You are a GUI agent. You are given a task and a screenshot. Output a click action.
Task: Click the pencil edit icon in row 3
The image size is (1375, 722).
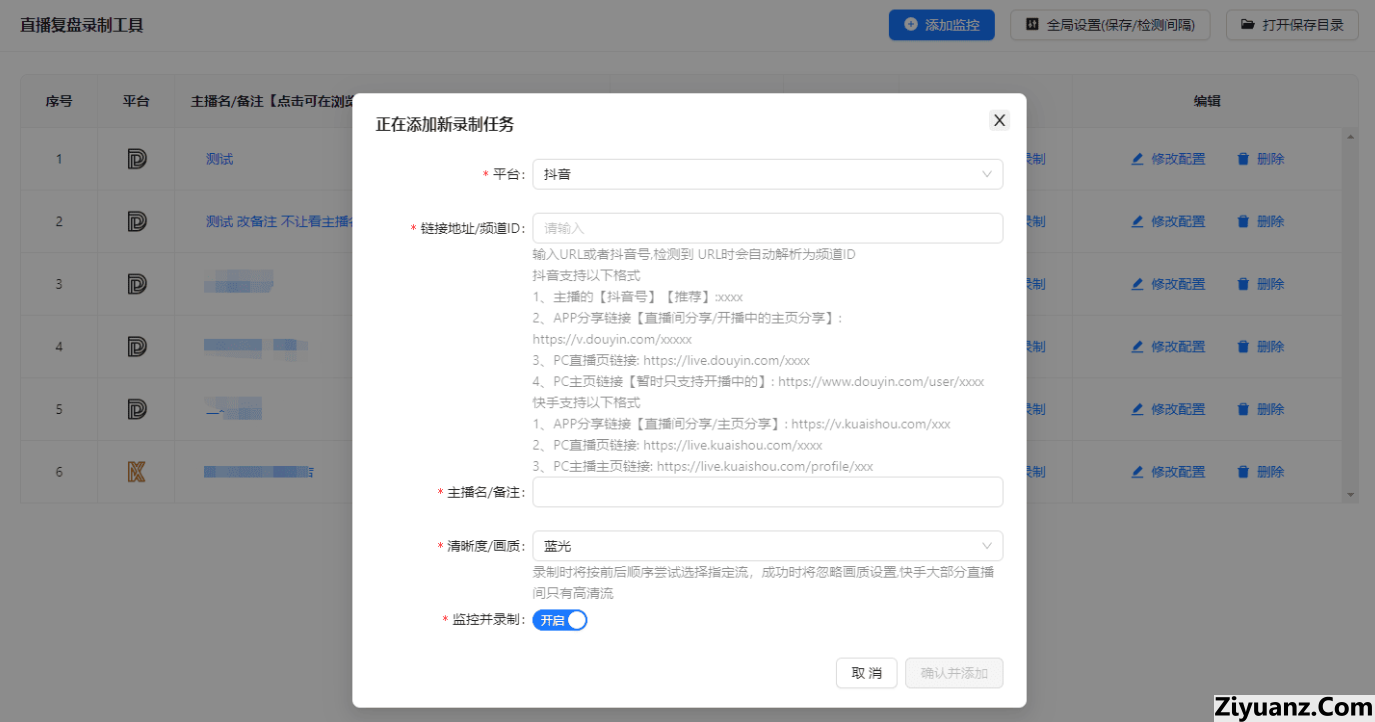click(1137, 284)
